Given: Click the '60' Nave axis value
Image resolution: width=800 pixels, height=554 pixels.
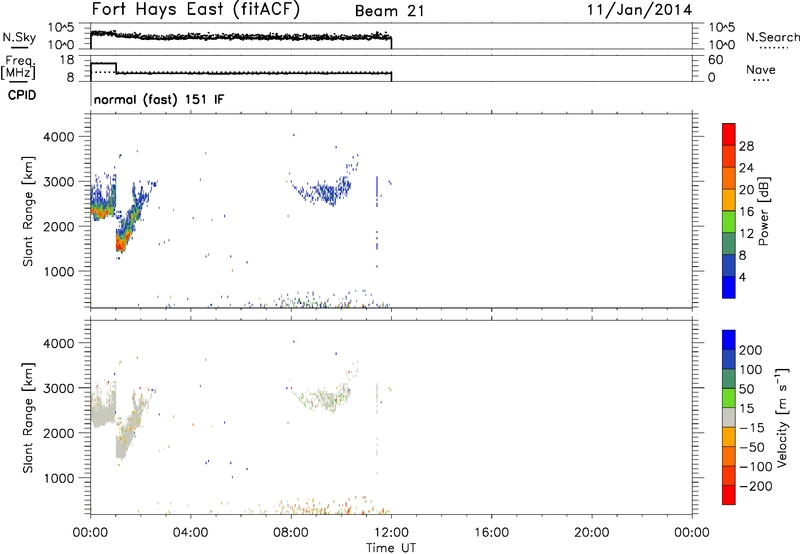Looking at the screenshot, I should tap(715, 60).
